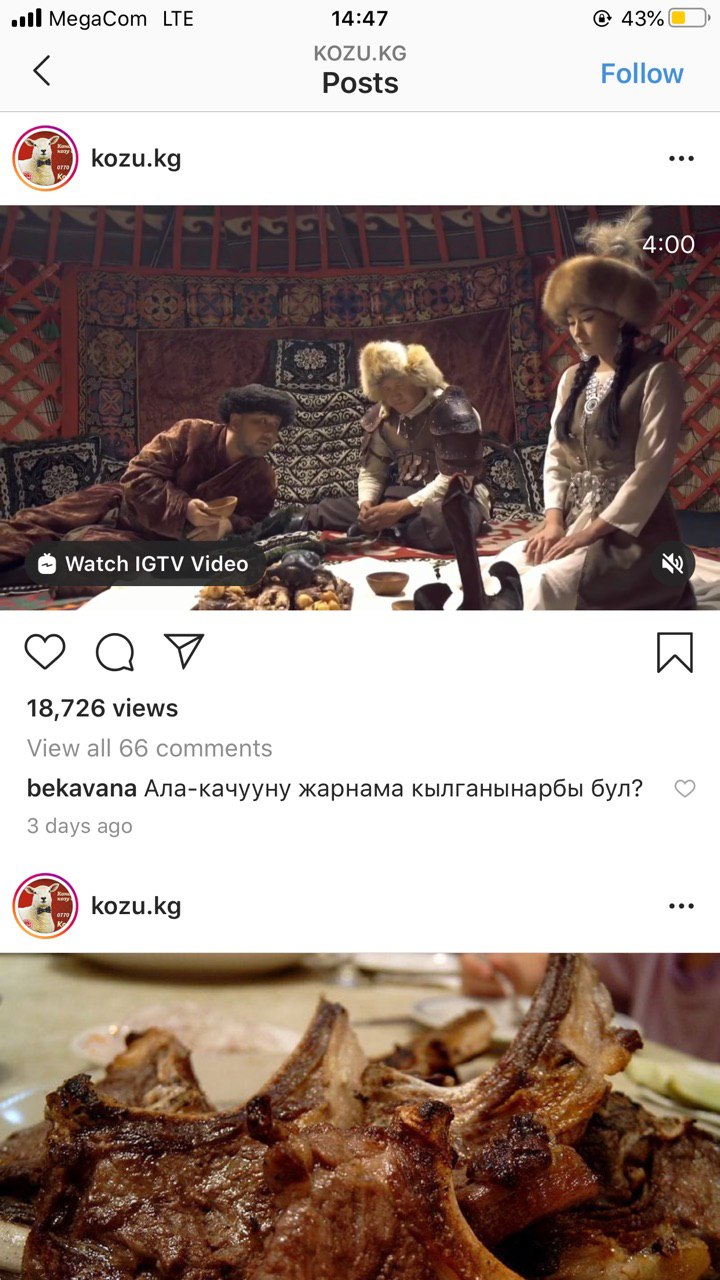Unmute the video with the speaker icon
Screen dimensions: 720x1280
(x=673, y=564)
